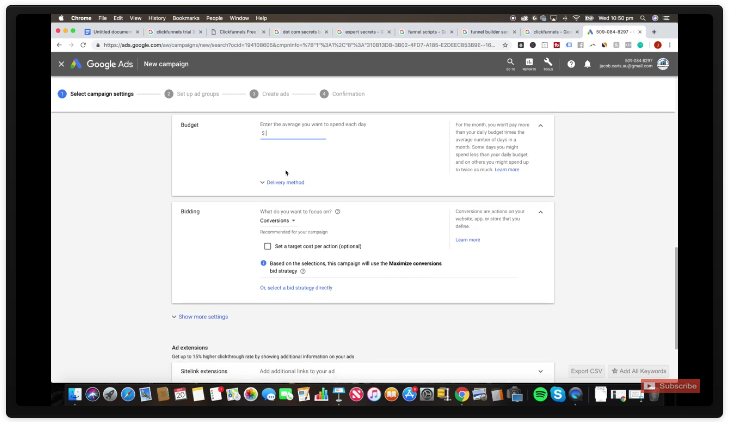Open Skype from the dock

pyautogui.click(x=558, y=395)
